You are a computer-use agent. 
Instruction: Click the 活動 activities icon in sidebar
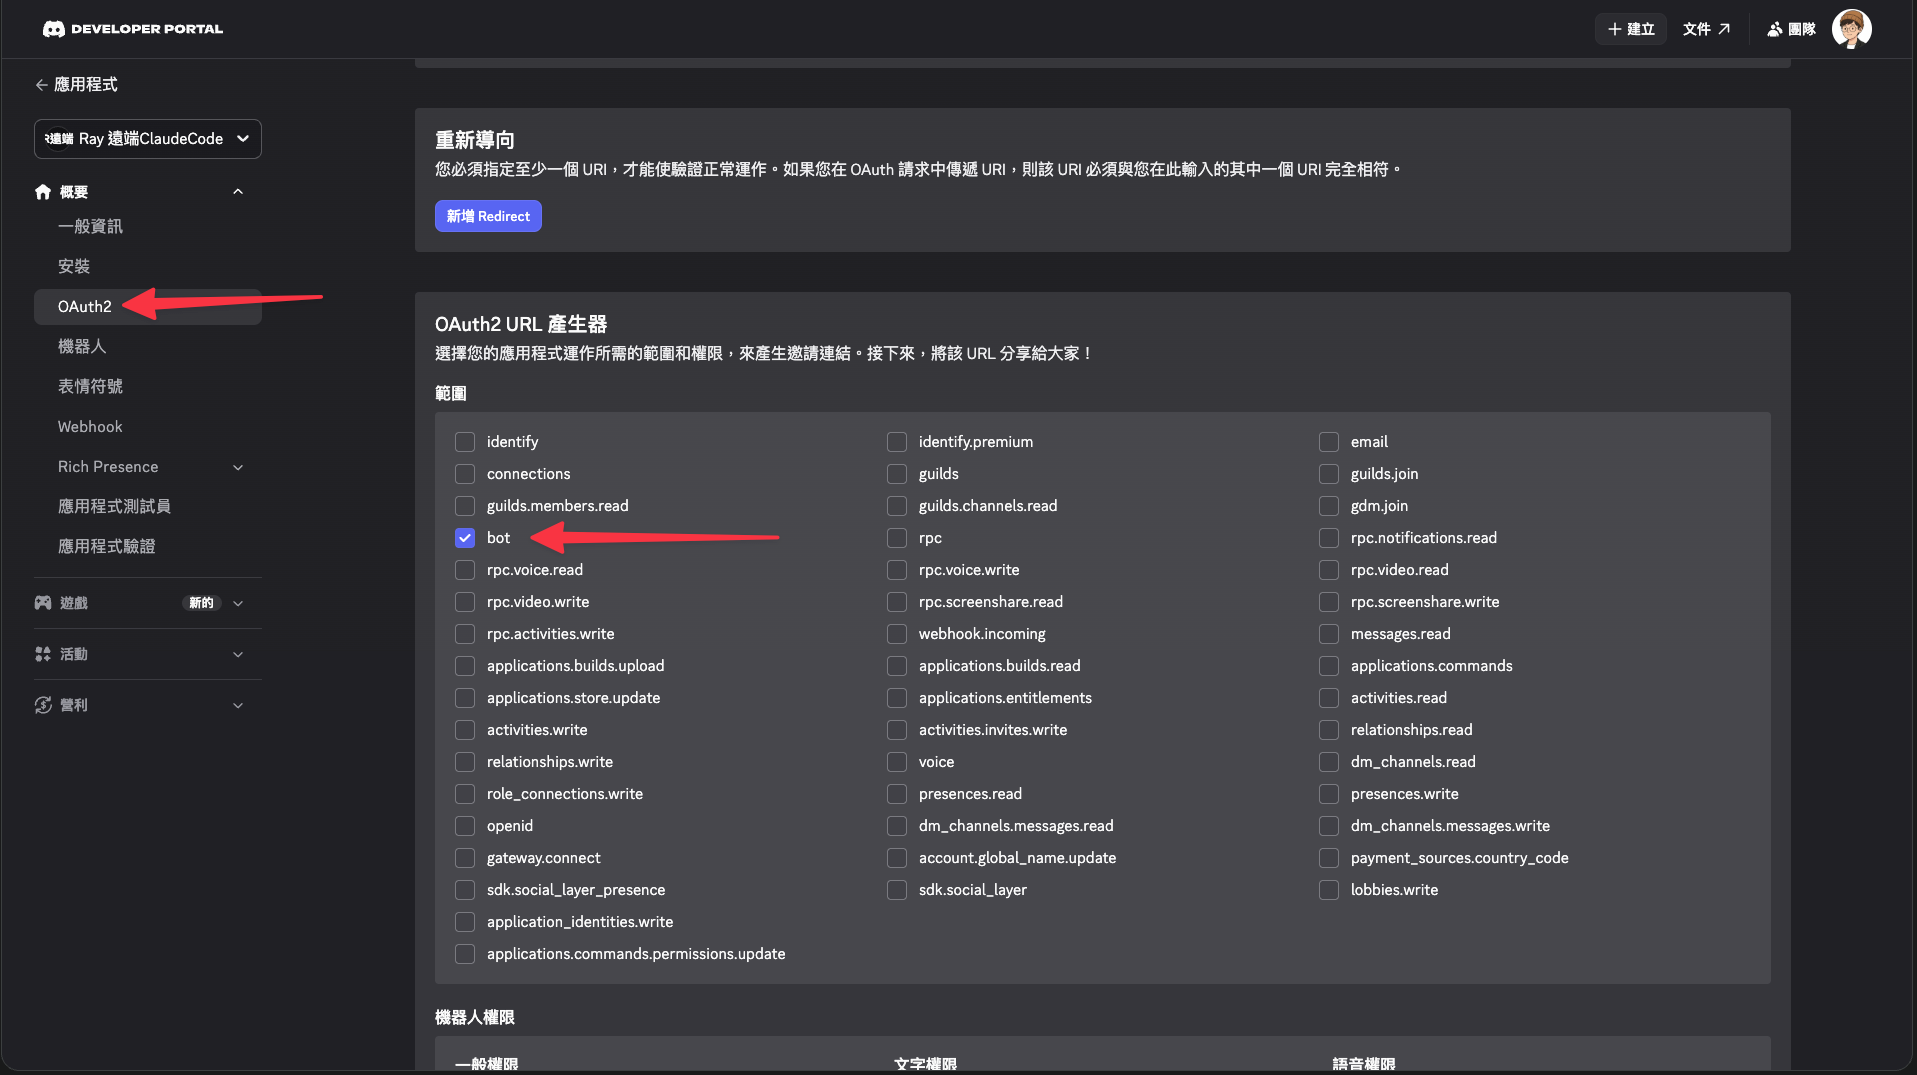pos(43,654)
